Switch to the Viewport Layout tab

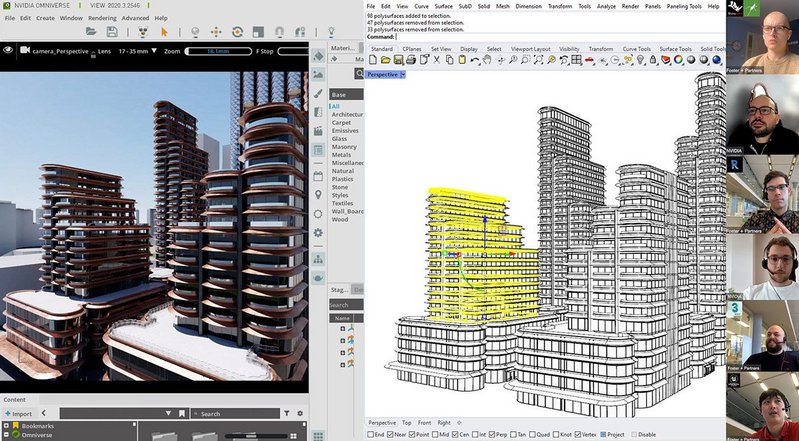(x=530, y=49)
